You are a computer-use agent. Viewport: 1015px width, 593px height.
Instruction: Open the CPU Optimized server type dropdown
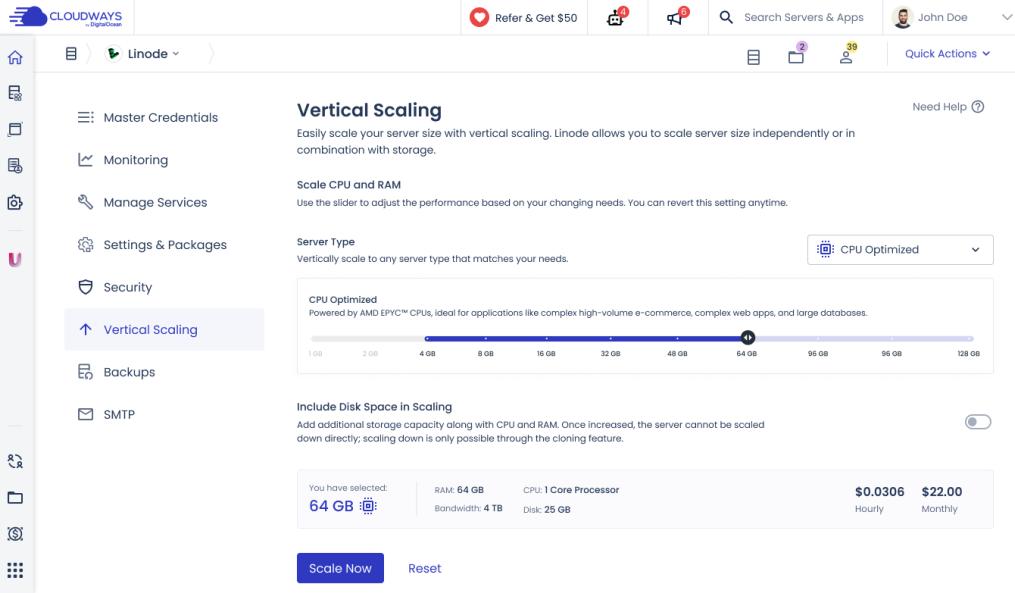900,250
